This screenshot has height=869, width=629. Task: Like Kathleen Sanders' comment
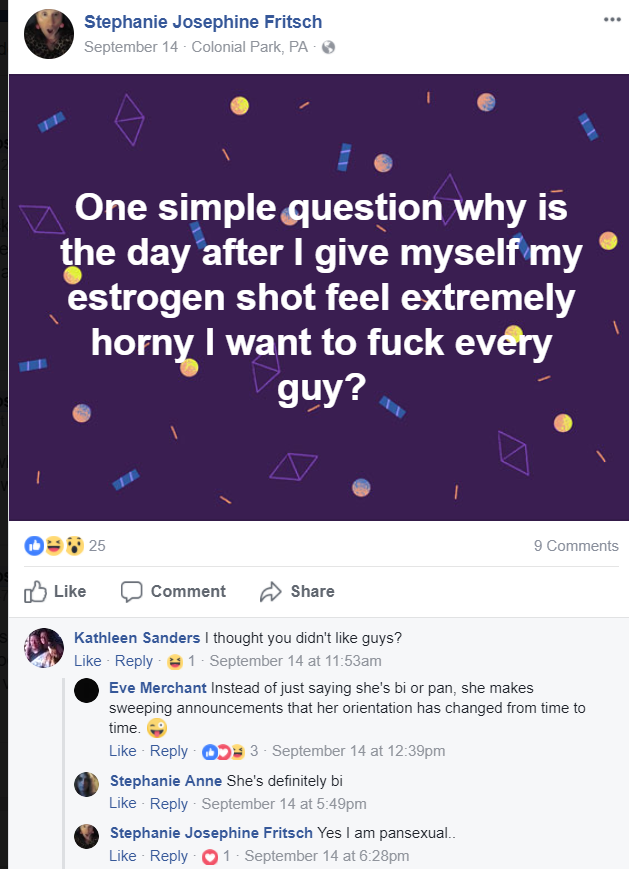coord(88,661)
